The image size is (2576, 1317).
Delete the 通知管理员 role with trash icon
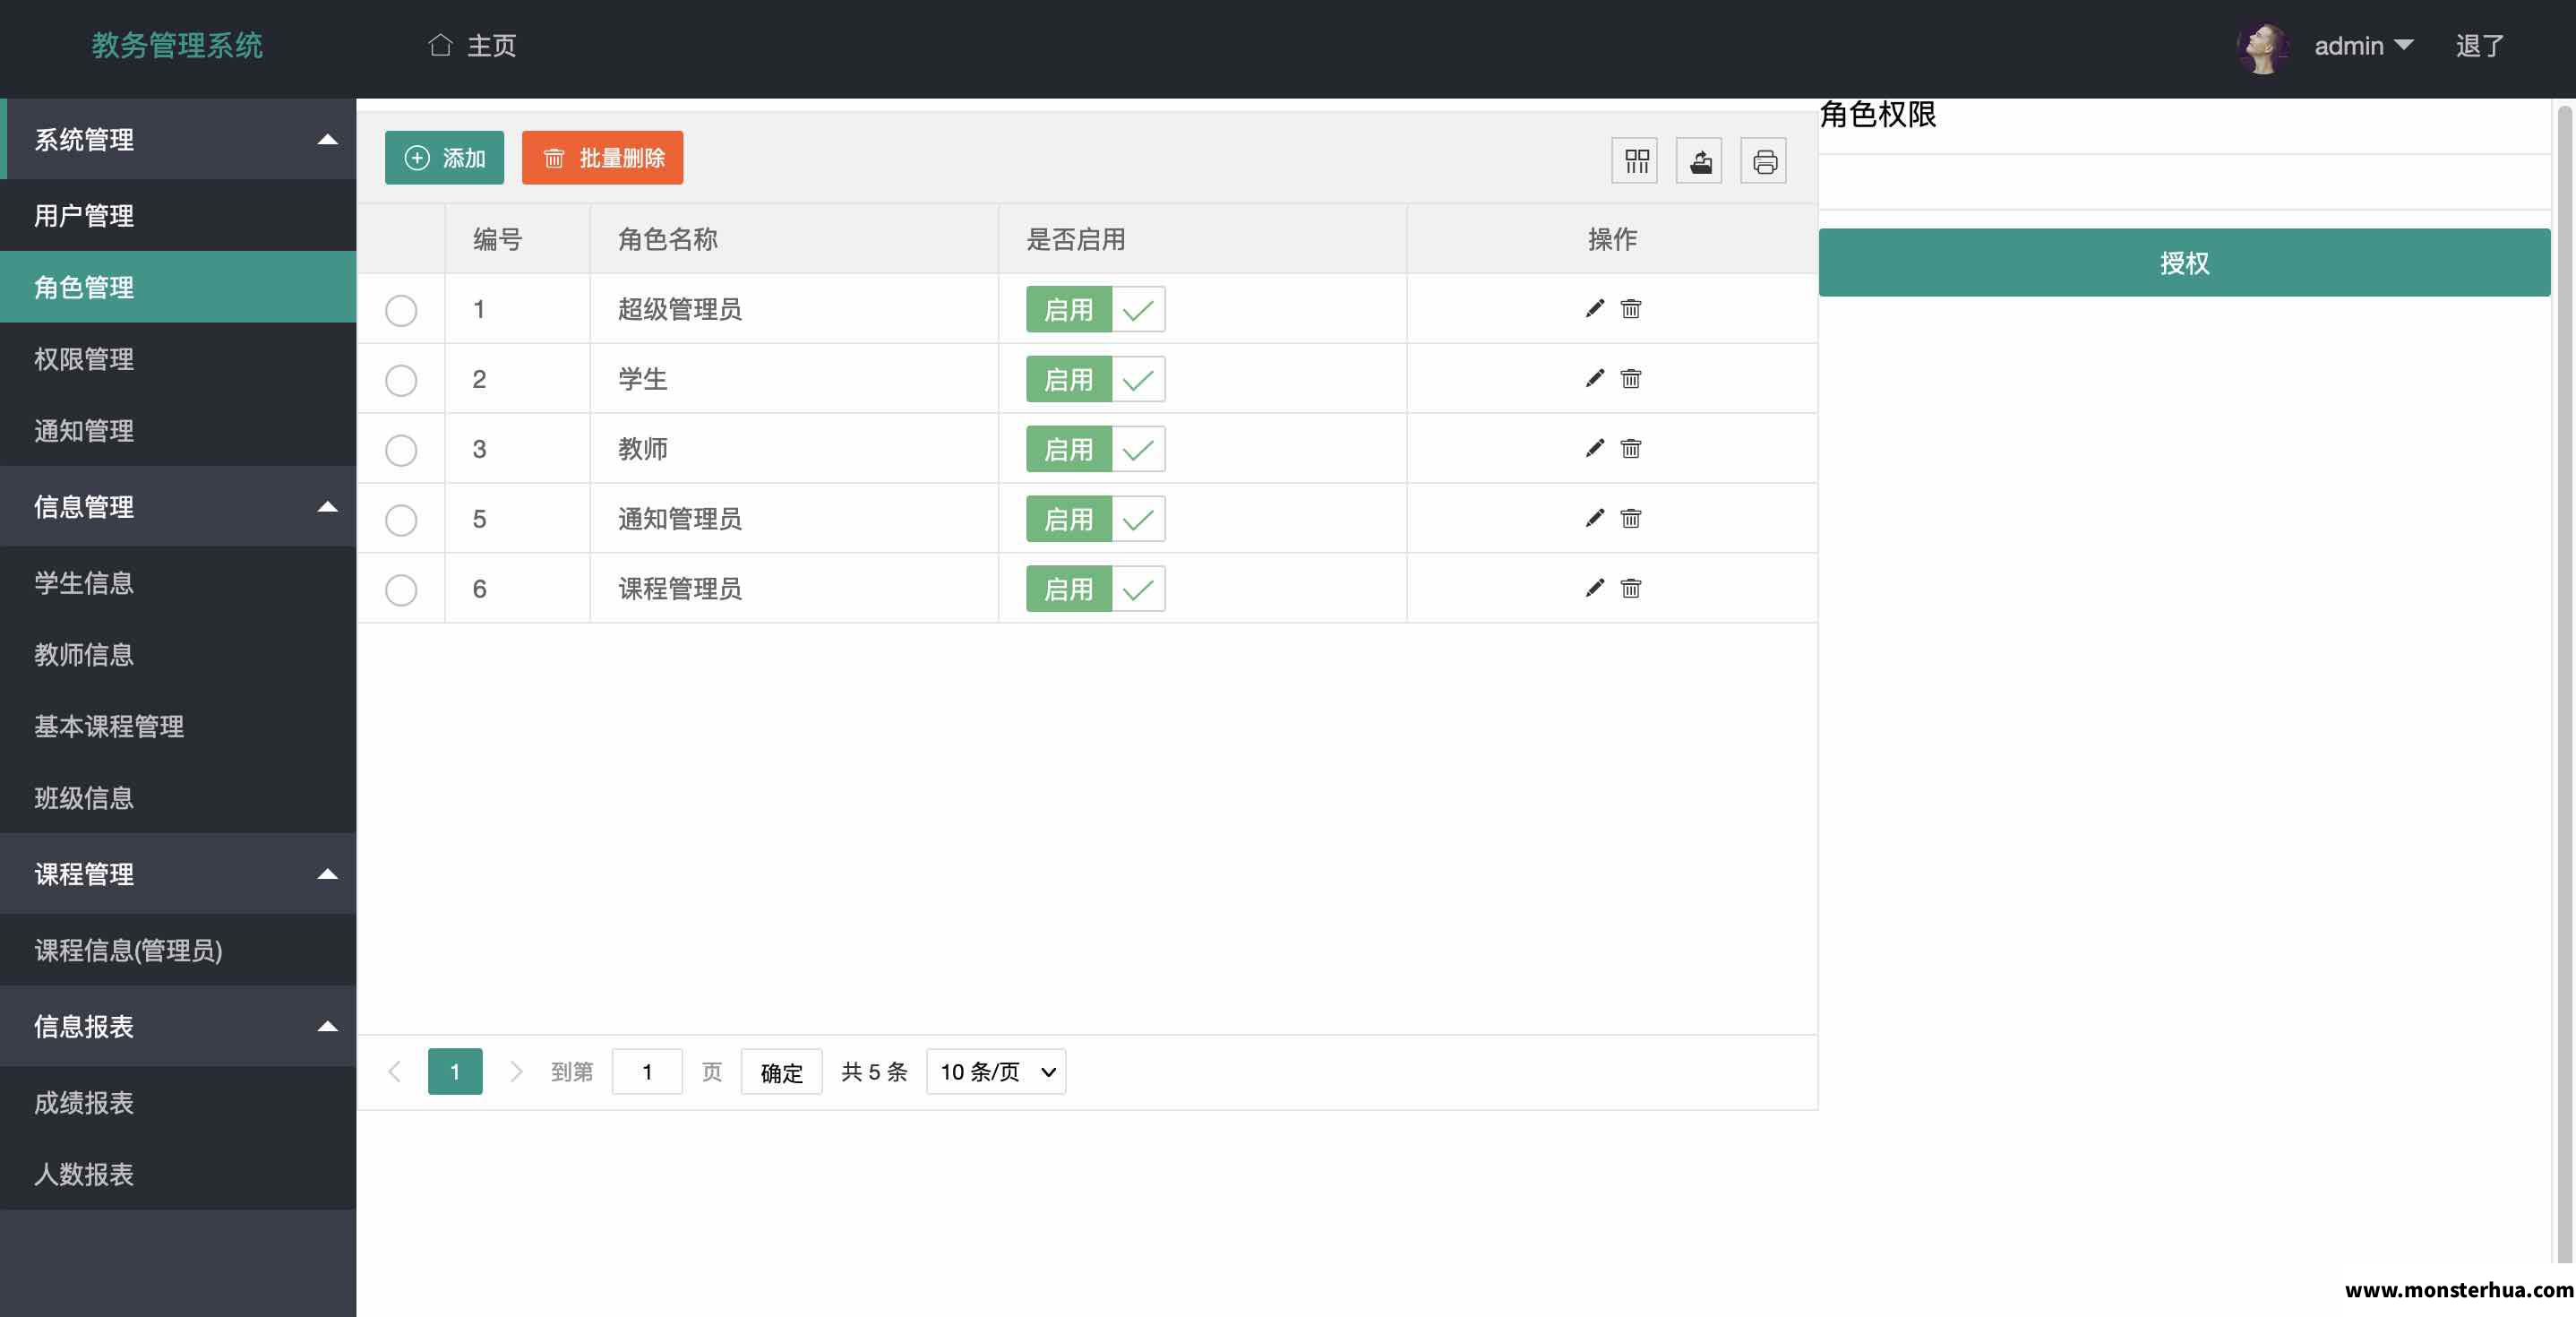click(x=1631, y=519)
